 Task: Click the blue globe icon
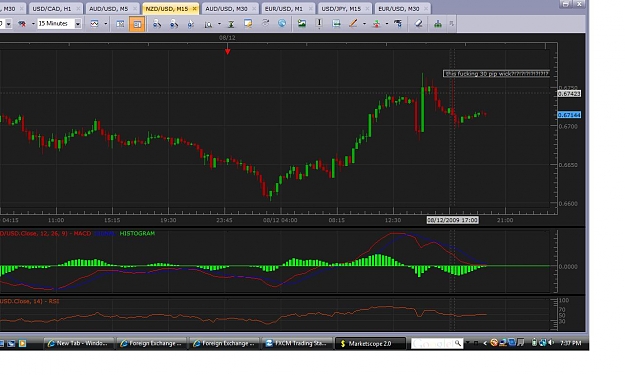pyautogui.click(x=282, y=24)
